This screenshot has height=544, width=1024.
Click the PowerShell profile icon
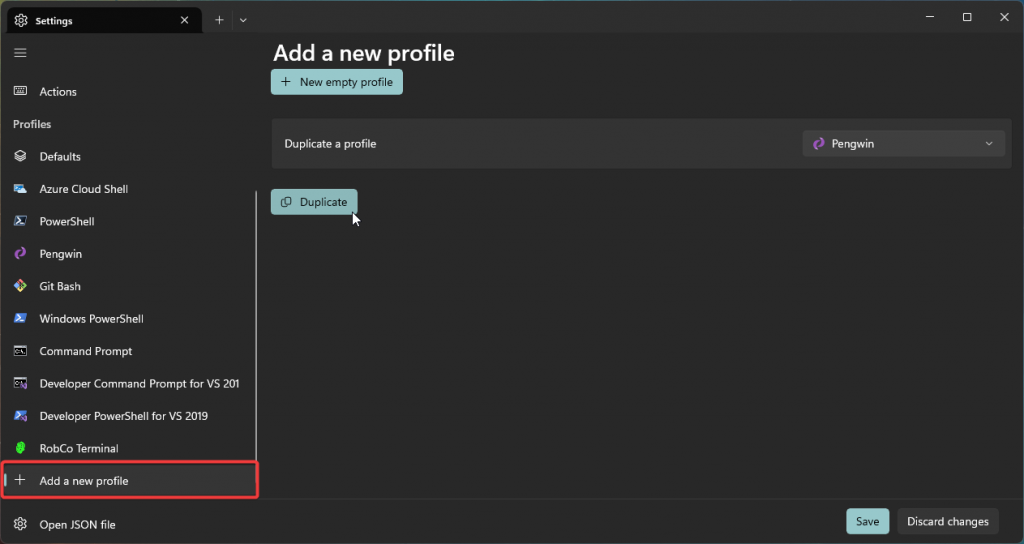coord(20,221)
